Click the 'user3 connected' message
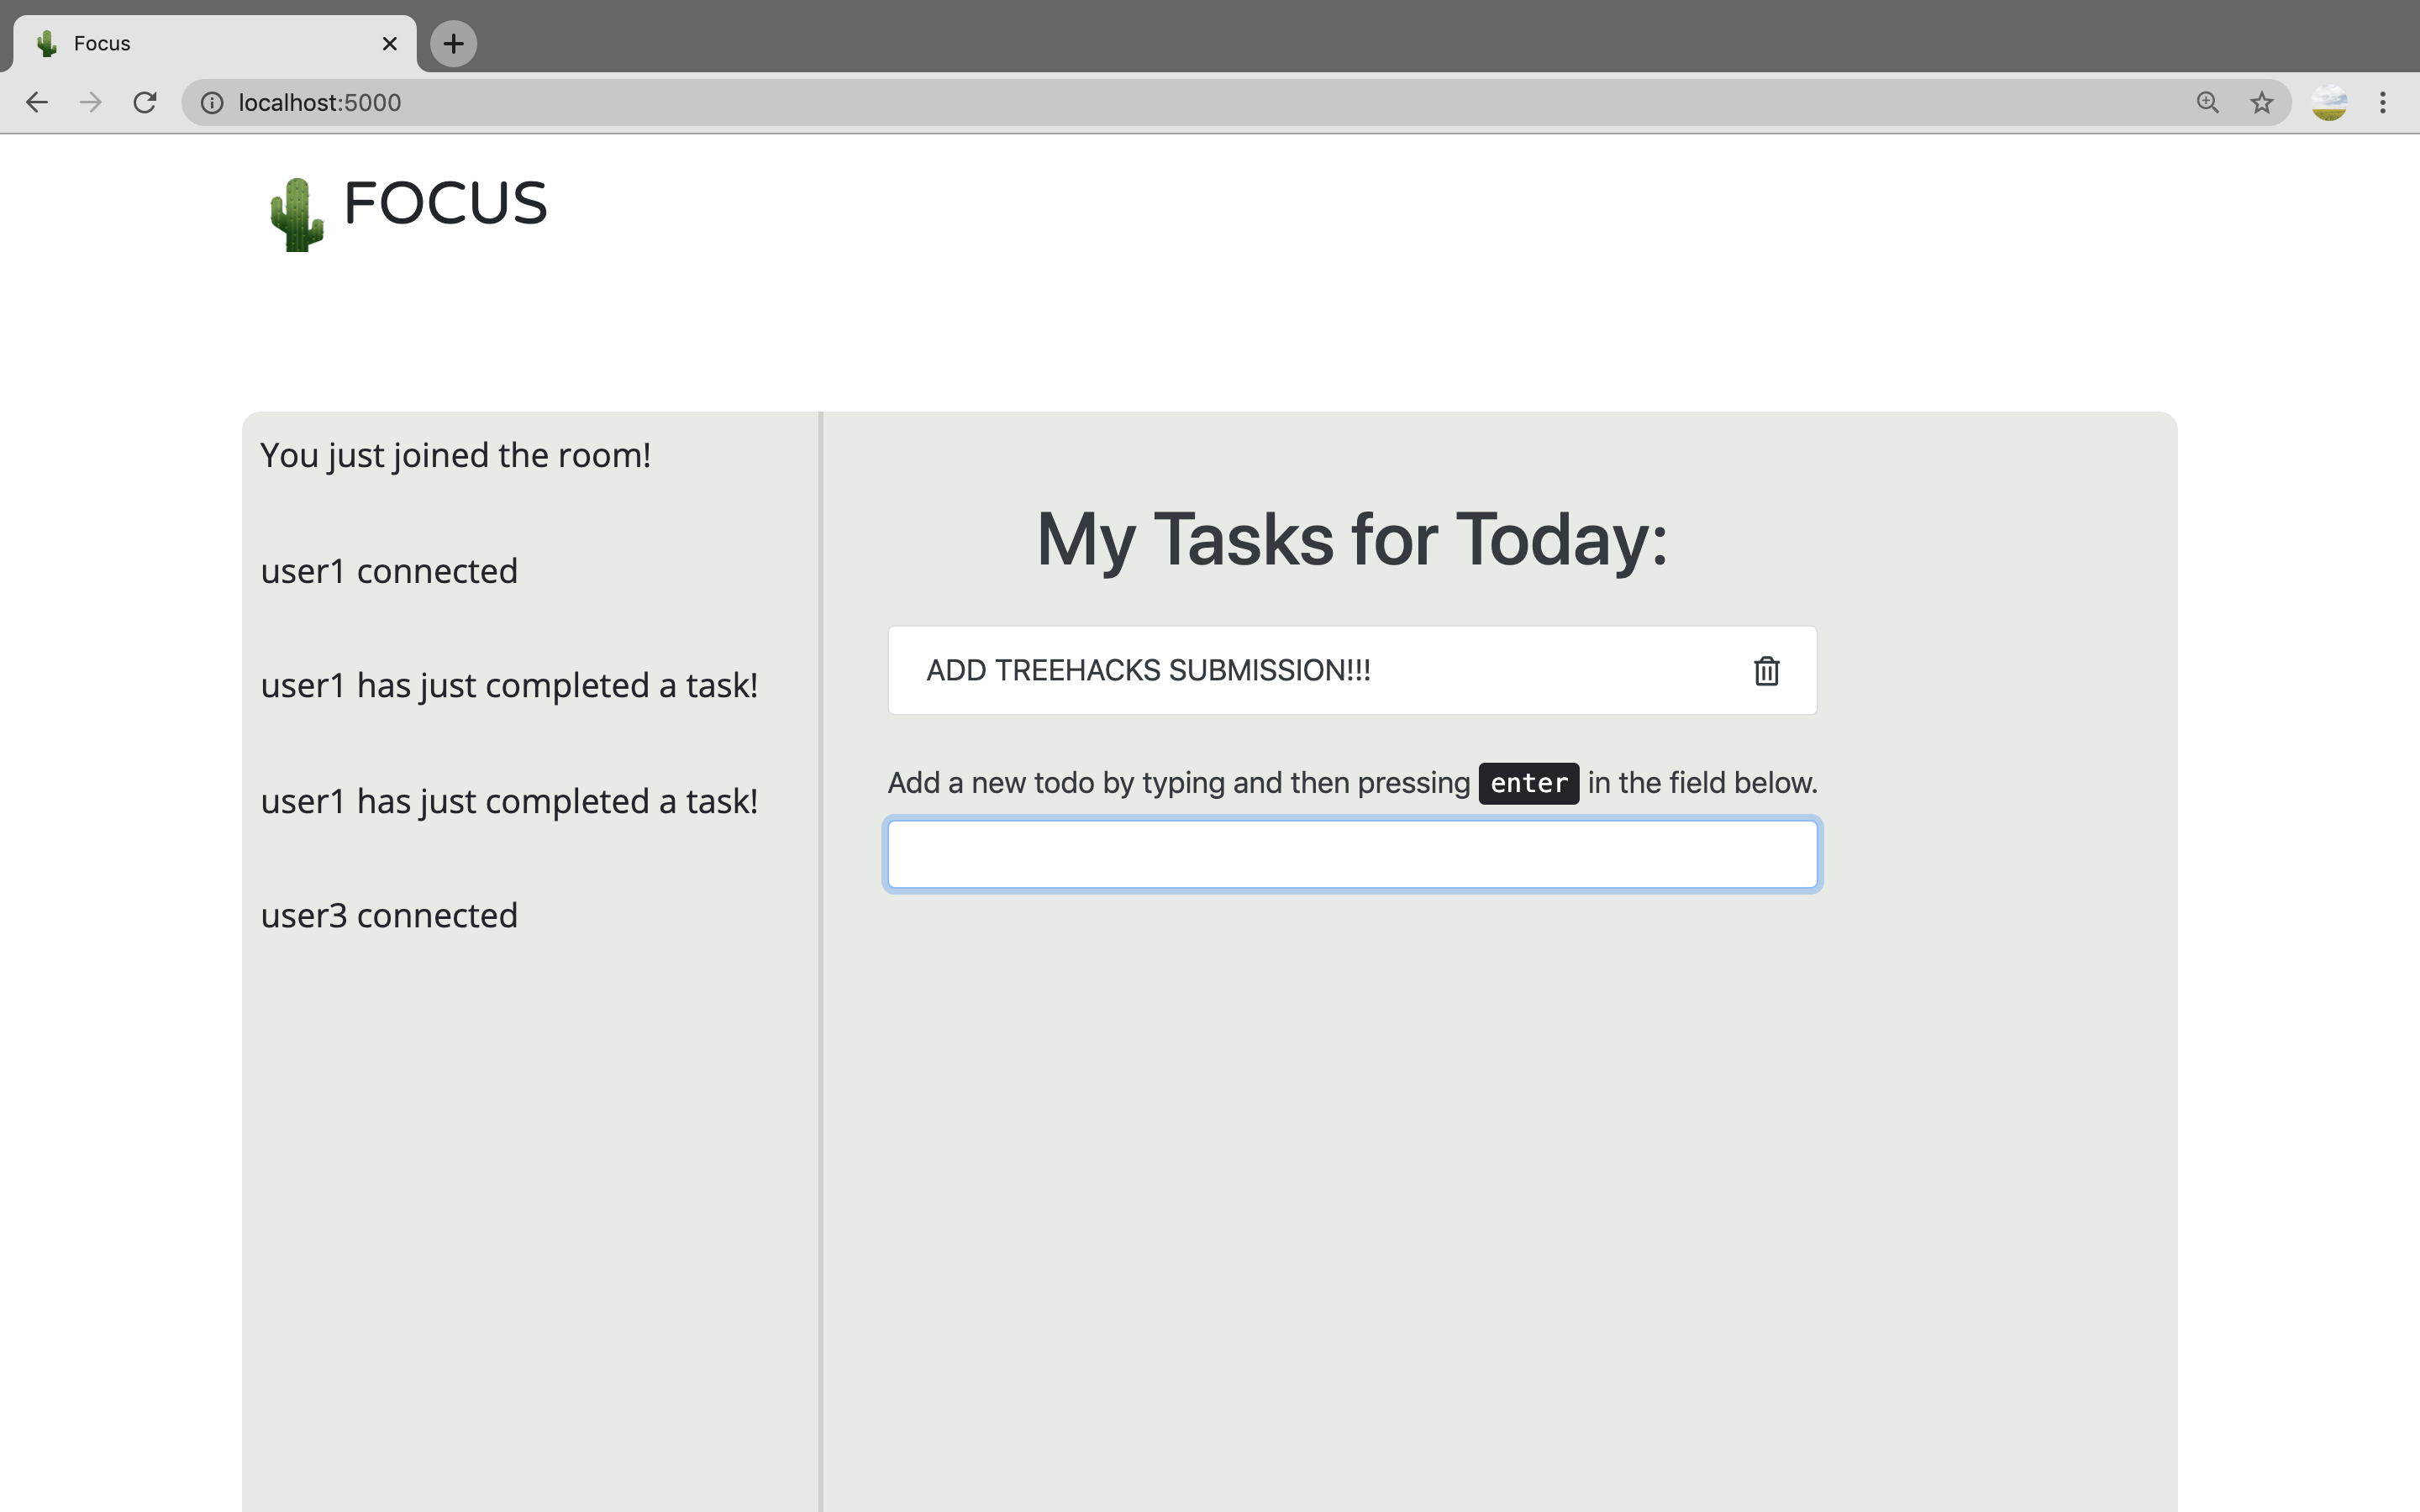The image size is (2420, 1512). 389,915
